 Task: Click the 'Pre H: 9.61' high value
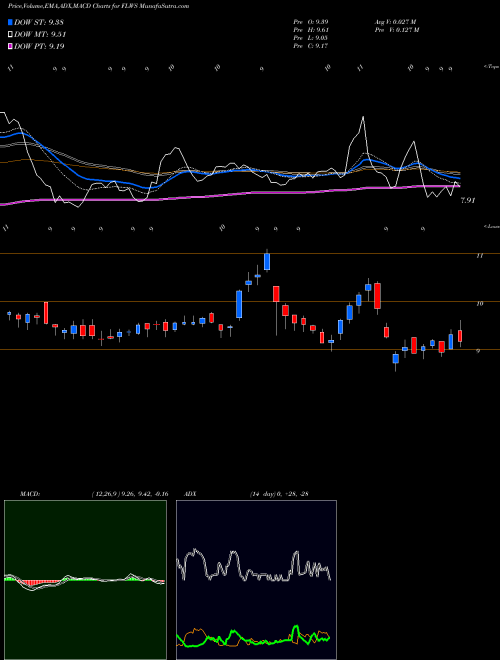(x=311, y=30)
